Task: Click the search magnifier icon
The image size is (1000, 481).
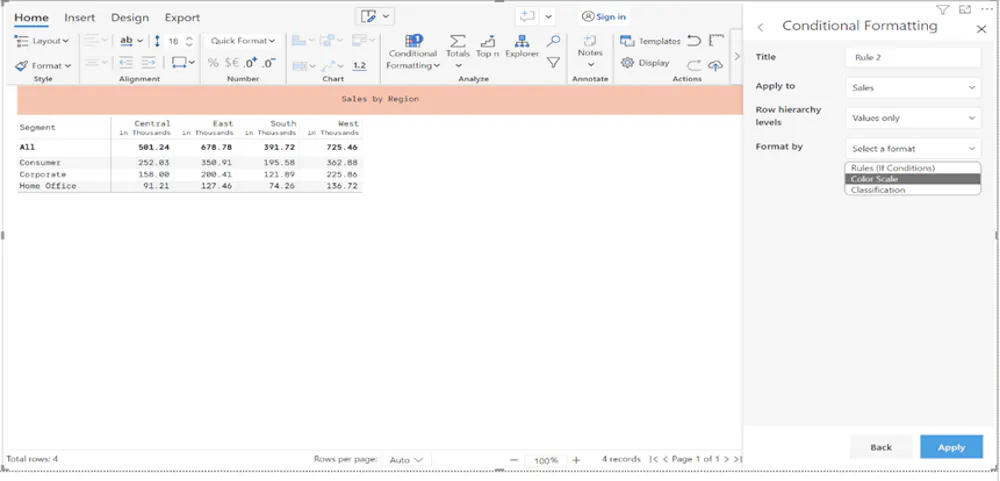Action: click(x=554, y=41)
